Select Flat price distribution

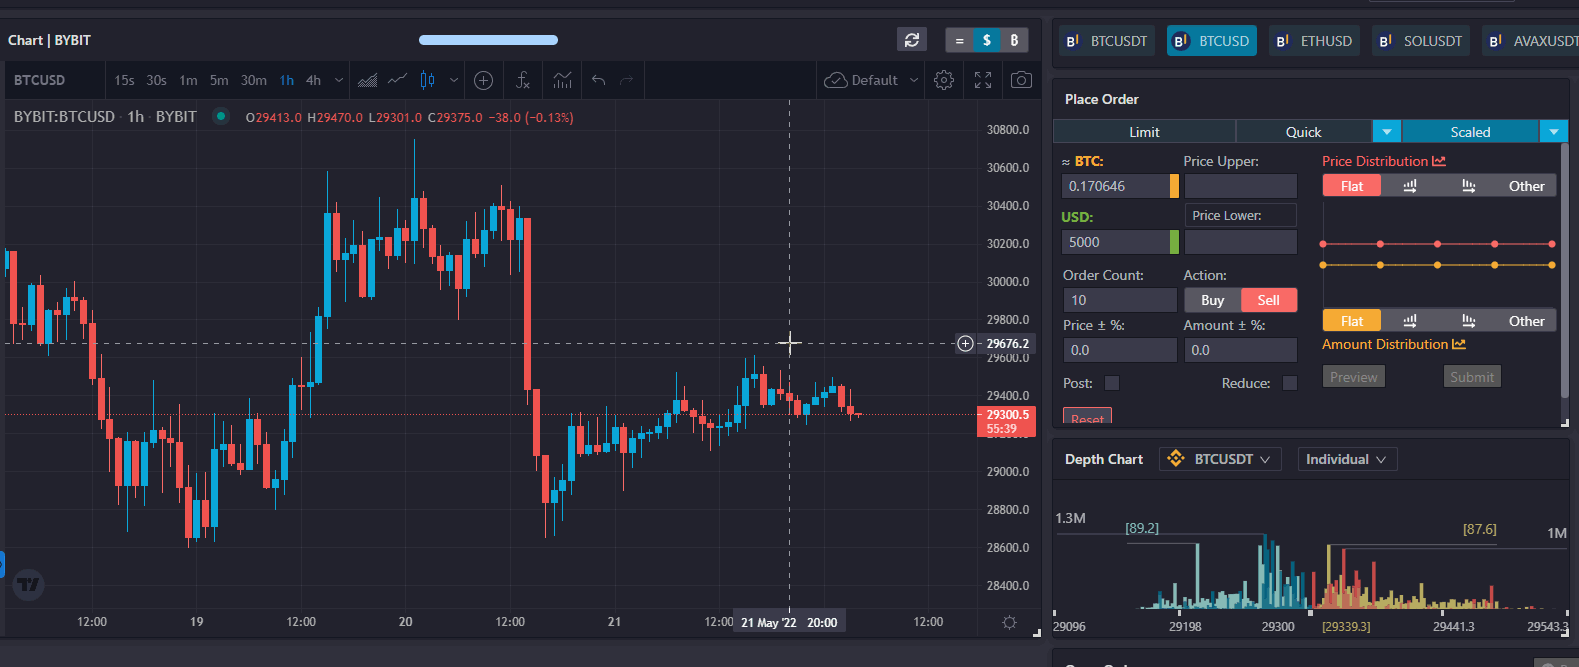point(1352,186)
